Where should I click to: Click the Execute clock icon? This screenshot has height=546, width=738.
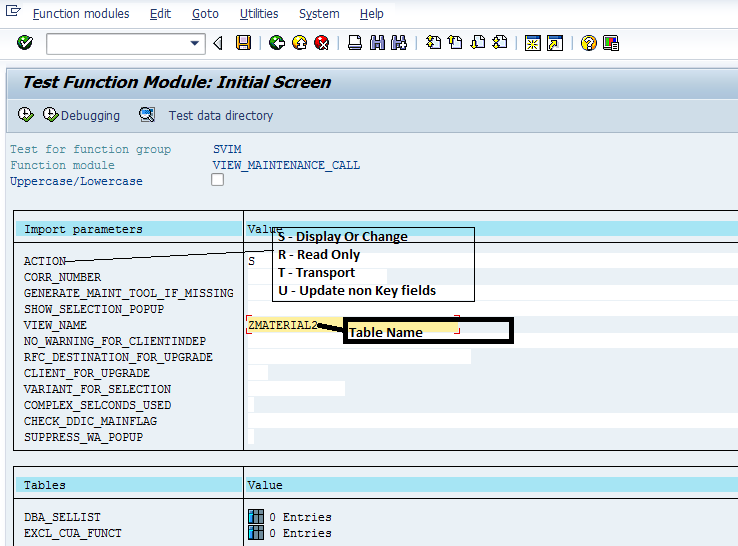[25, 114]
